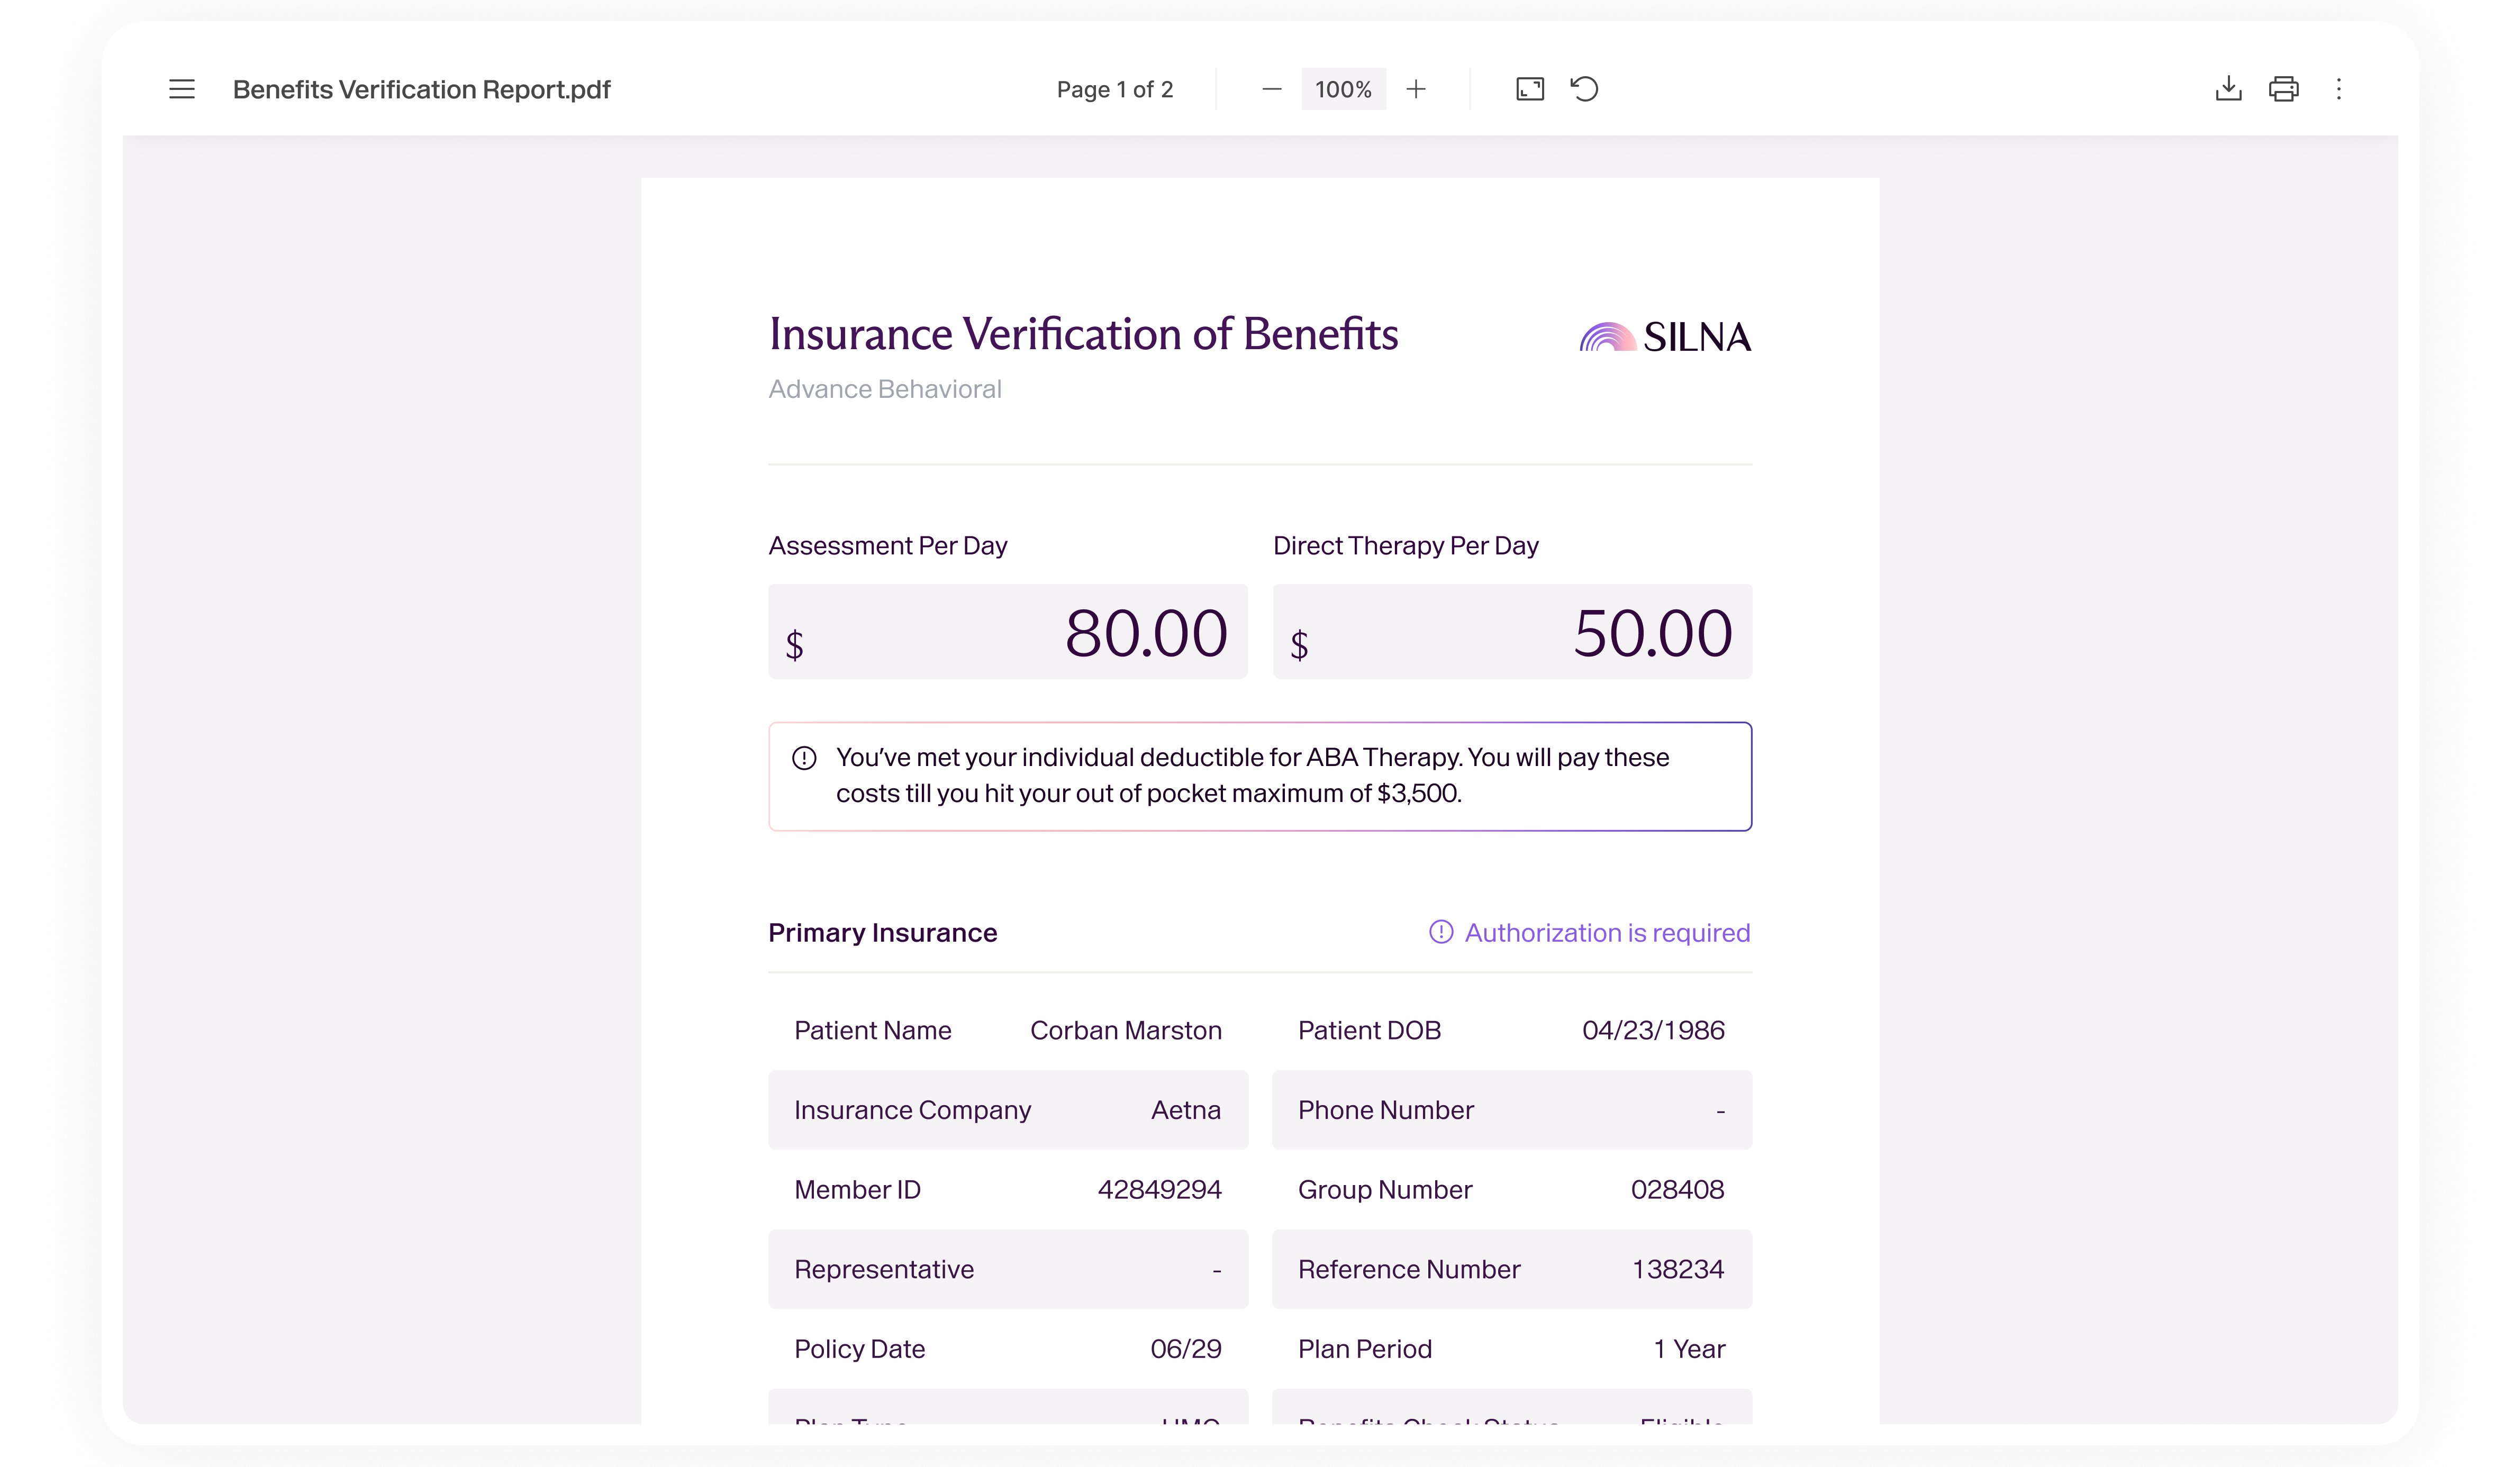Click the Reference Number row

(x=1511, y=1269)
